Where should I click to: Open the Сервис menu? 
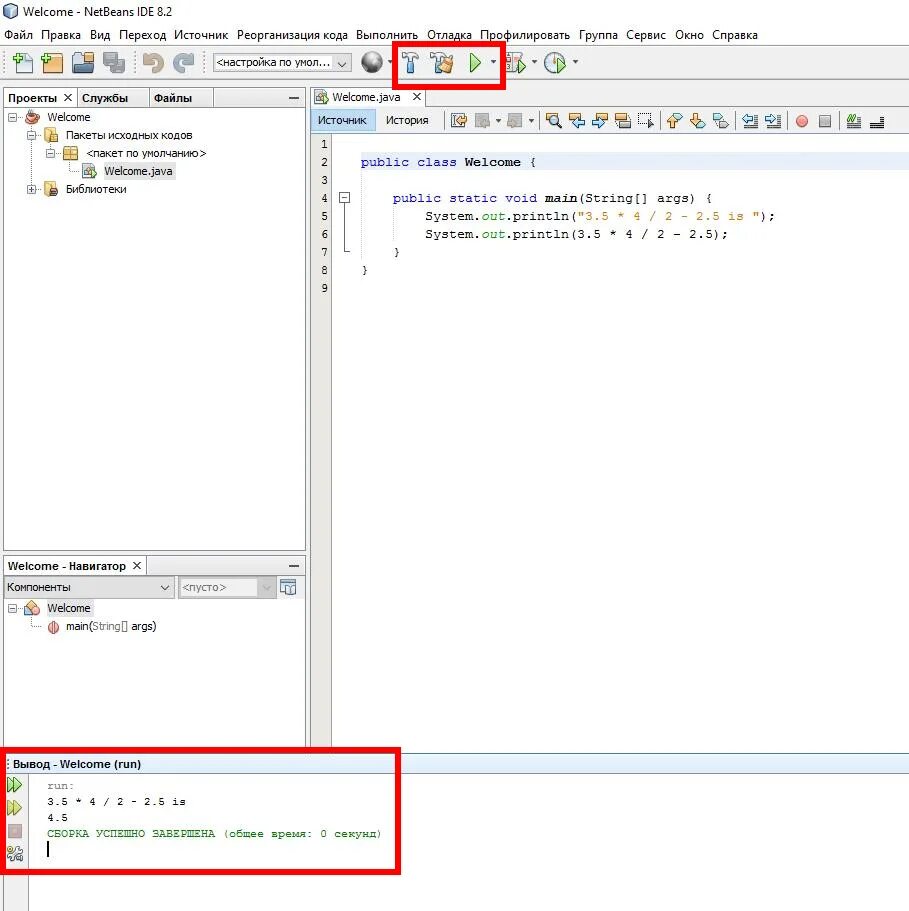point(646,35)
